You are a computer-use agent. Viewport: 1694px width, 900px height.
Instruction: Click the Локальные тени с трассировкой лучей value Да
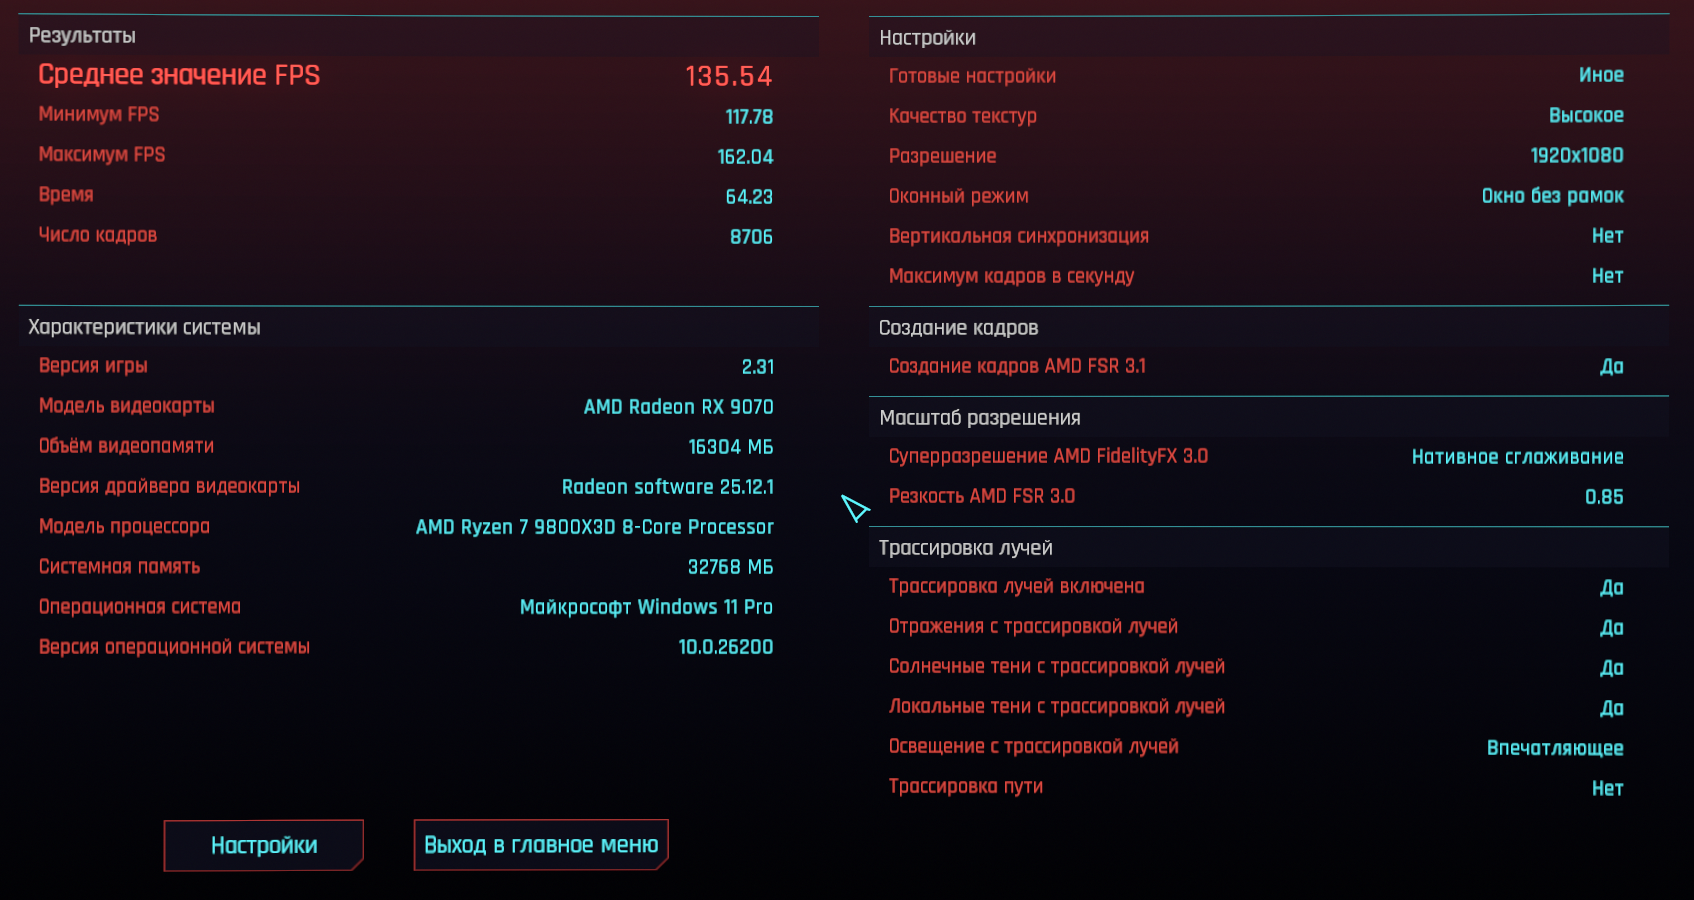click(x=1612, y=708)
